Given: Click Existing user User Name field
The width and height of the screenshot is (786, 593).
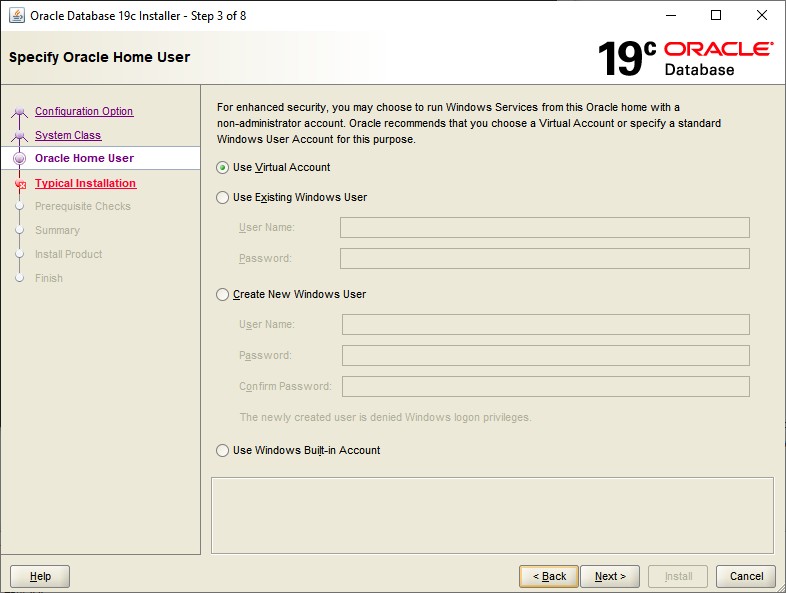Looking at the screenshot, I should (x=545, y=228).
